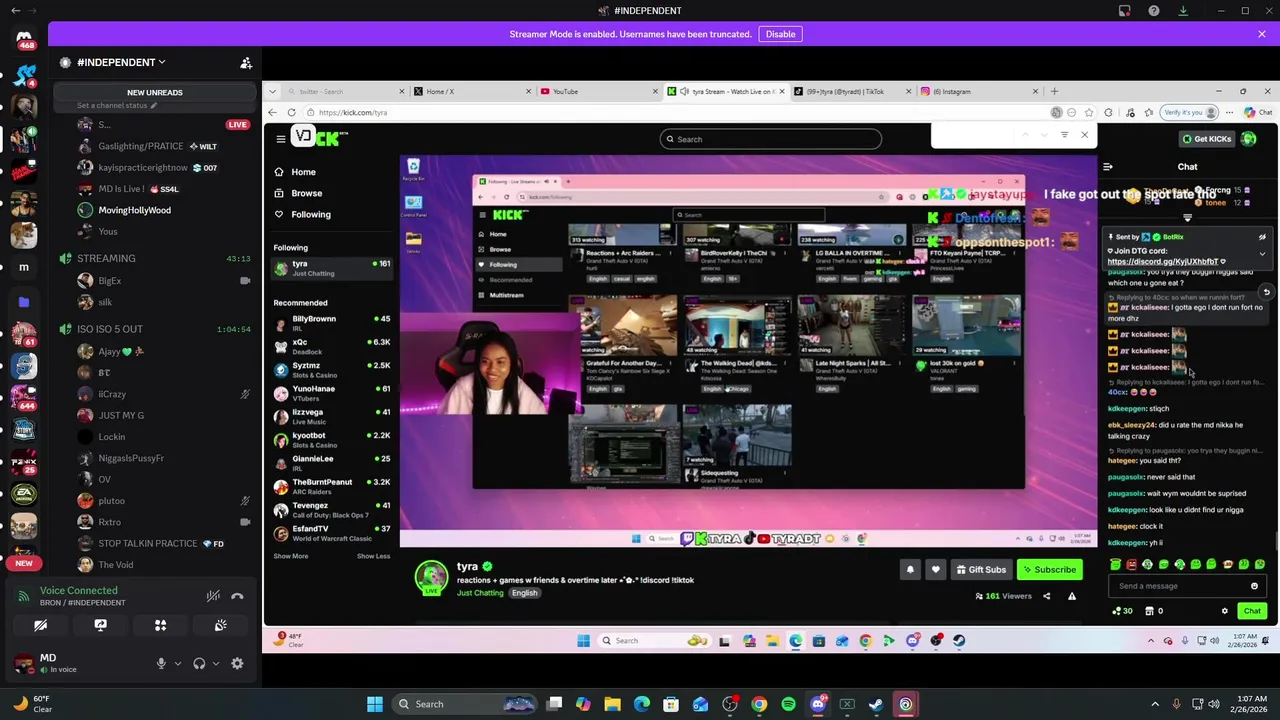Click the invite people icon beside server name
This screenshot has height=720, width=1280.
click(246, 63)
